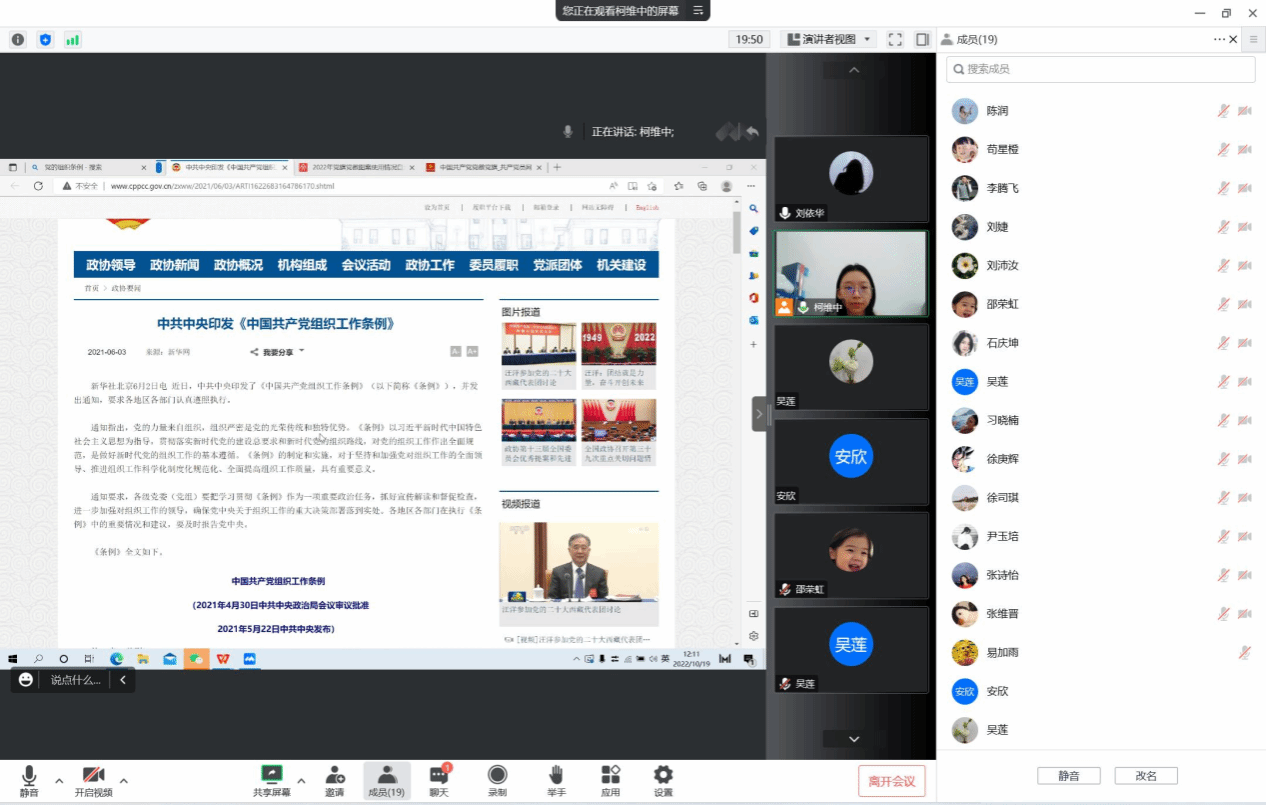Open the Chat (聊天) icon with notification
The width and height of the screenshot is (1266, 805).
click(438, 775)
